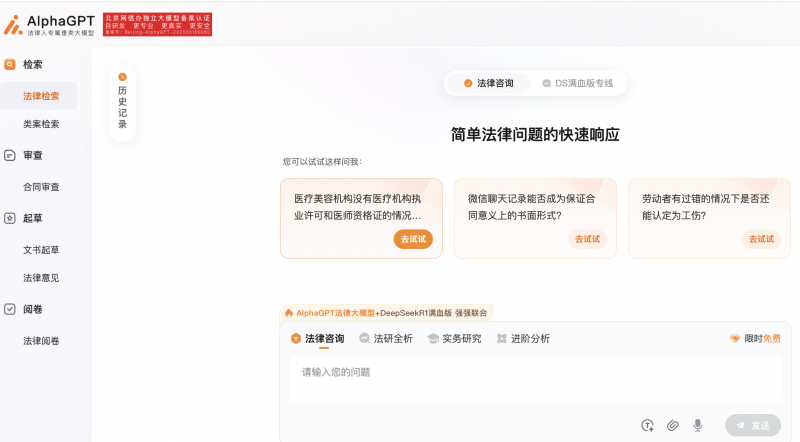Click the AlphaGPT logo
Screen dimensions: 800x442
click(x=50, y=24)
